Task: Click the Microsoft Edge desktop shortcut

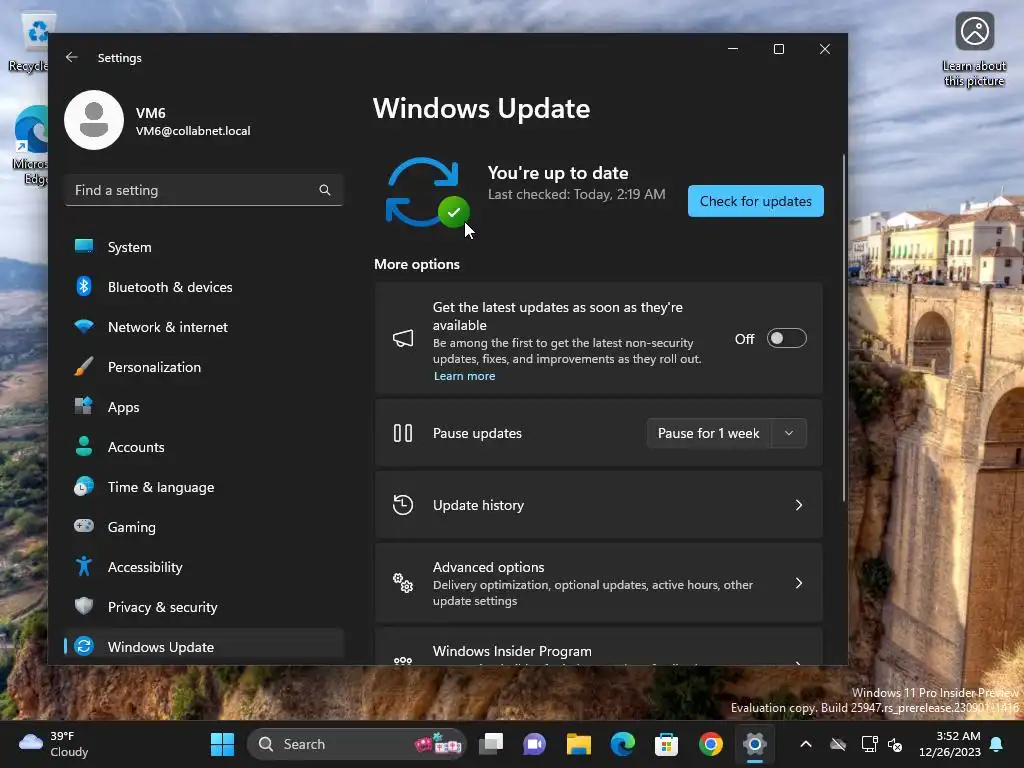Action: 30,145
